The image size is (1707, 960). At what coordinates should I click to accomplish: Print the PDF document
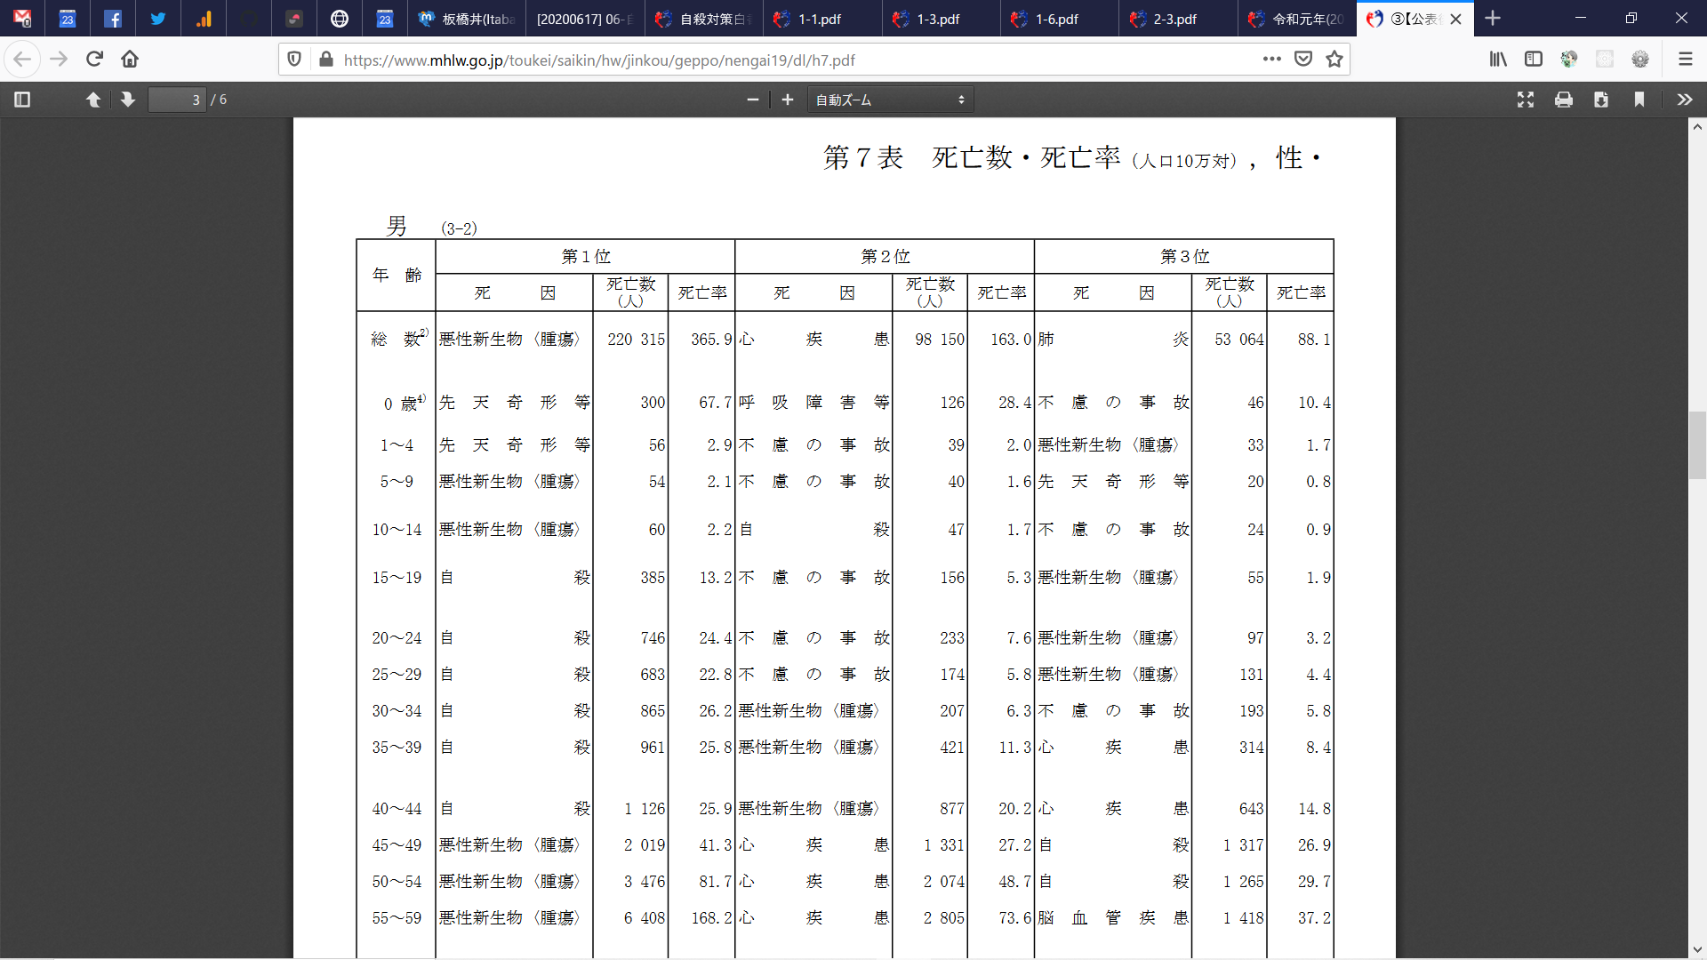click(1563, 100)
